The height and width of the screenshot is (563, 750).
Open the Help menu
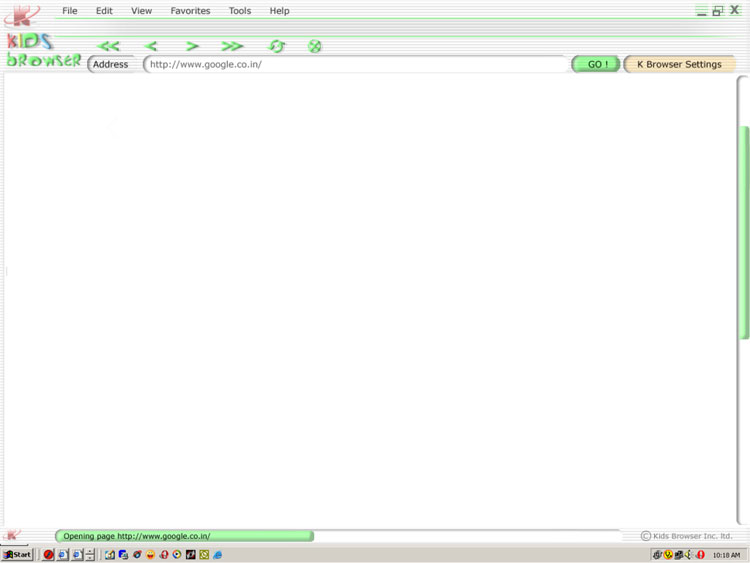[279, 11]
